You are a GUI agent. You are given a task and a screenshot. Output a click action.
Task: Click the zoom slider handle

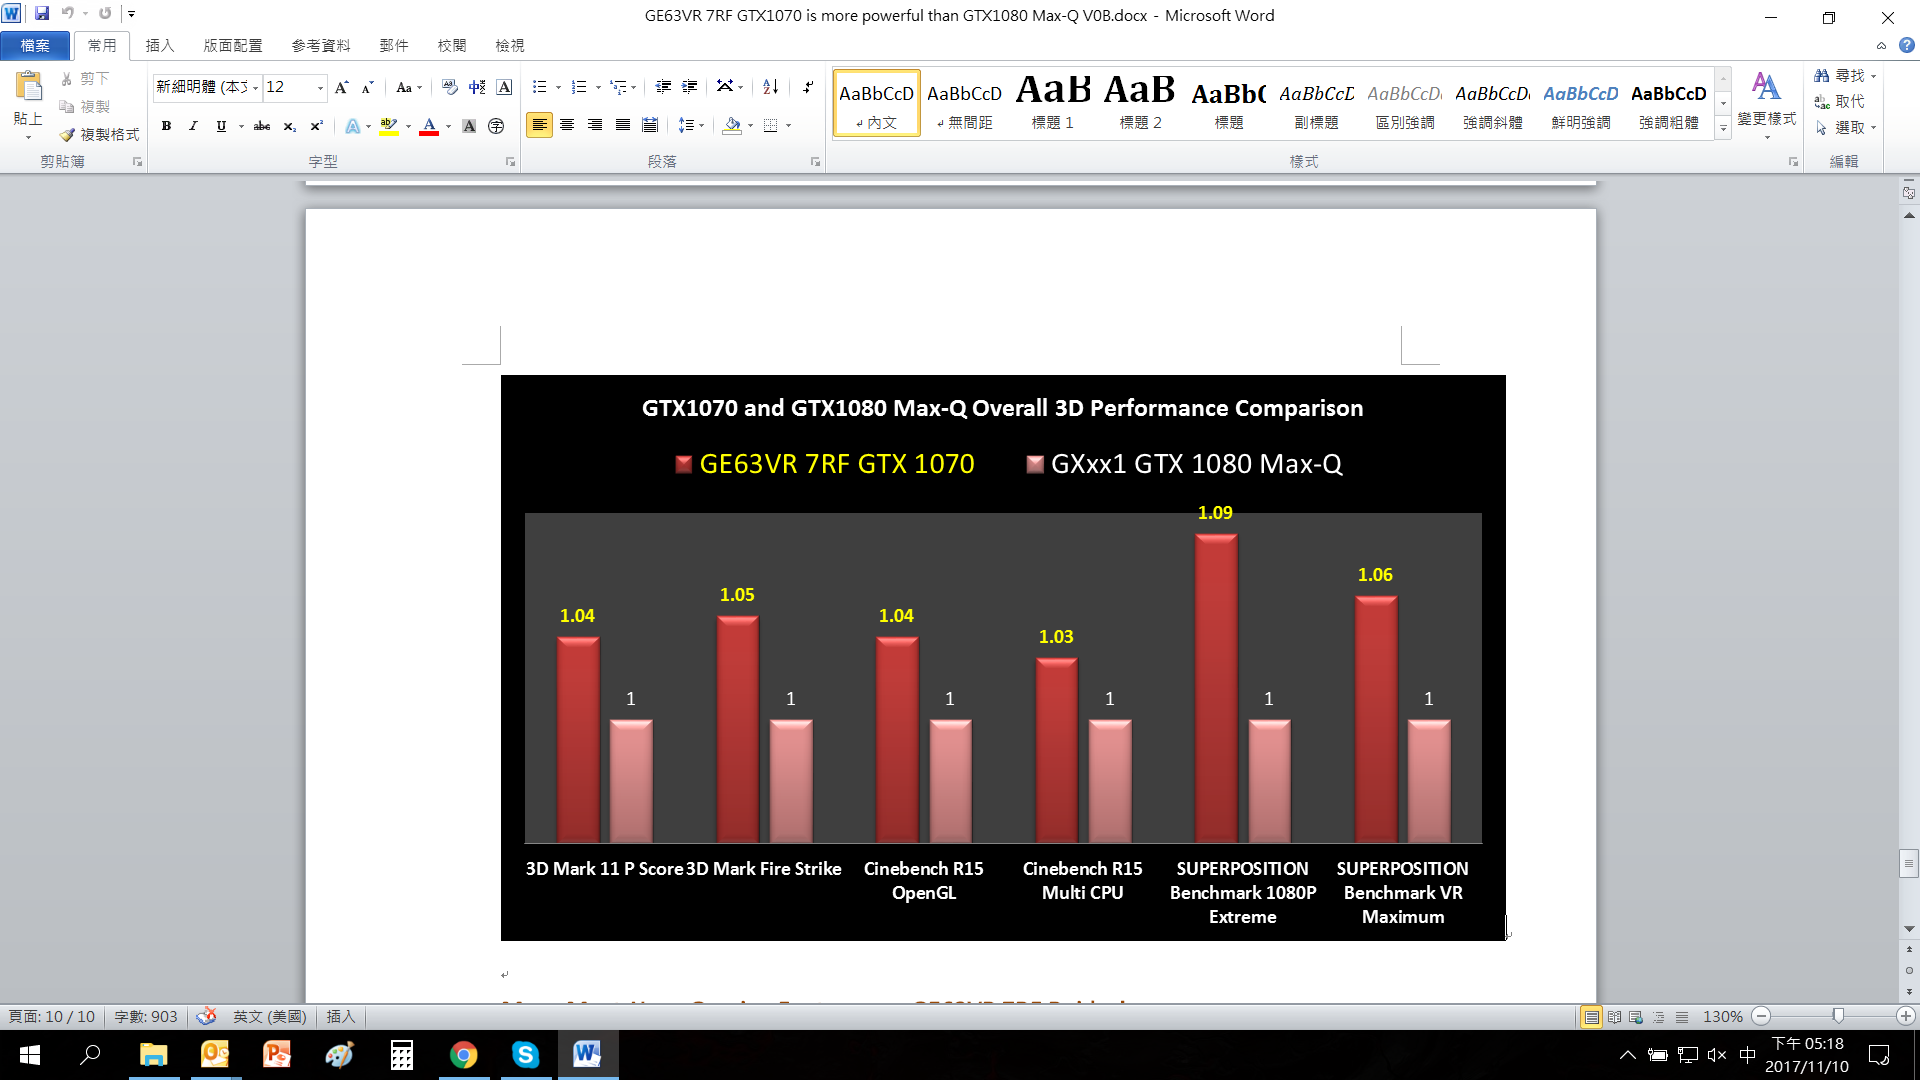point(1838,1016)
